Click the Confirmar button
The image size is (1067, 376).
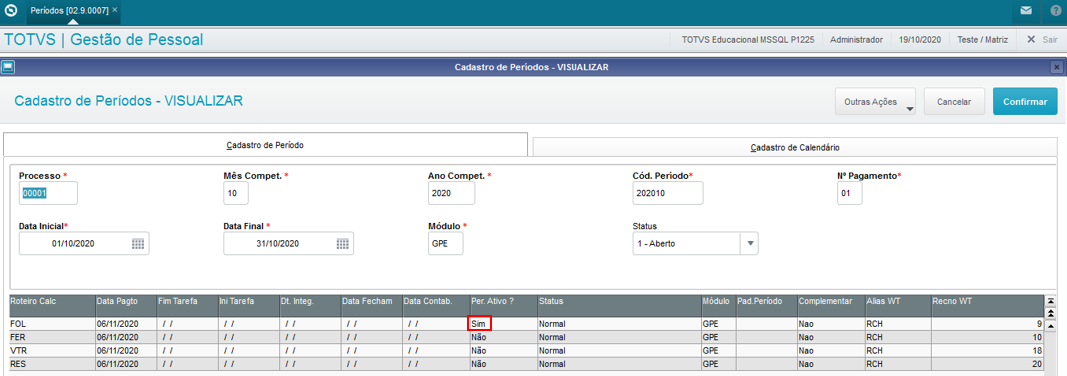(x=1025, y=101)
